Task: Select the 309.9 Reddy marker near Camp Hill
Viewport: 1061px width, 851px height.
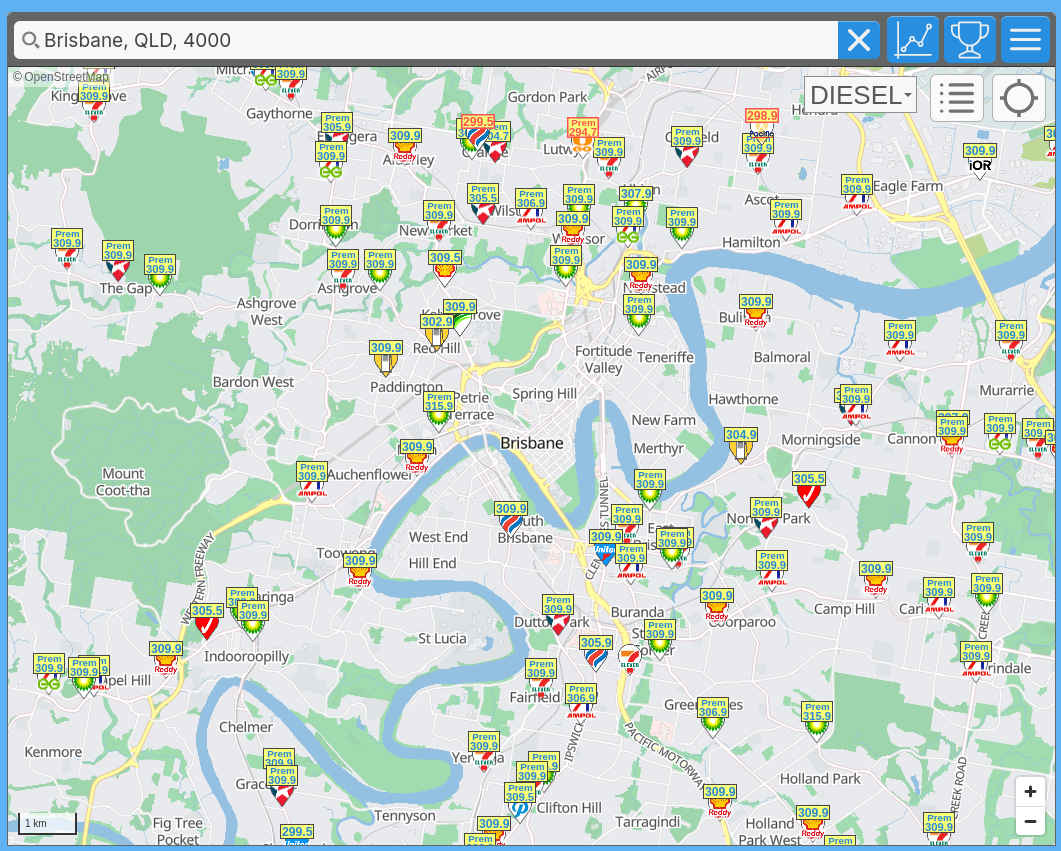Action: pos(876,580)
